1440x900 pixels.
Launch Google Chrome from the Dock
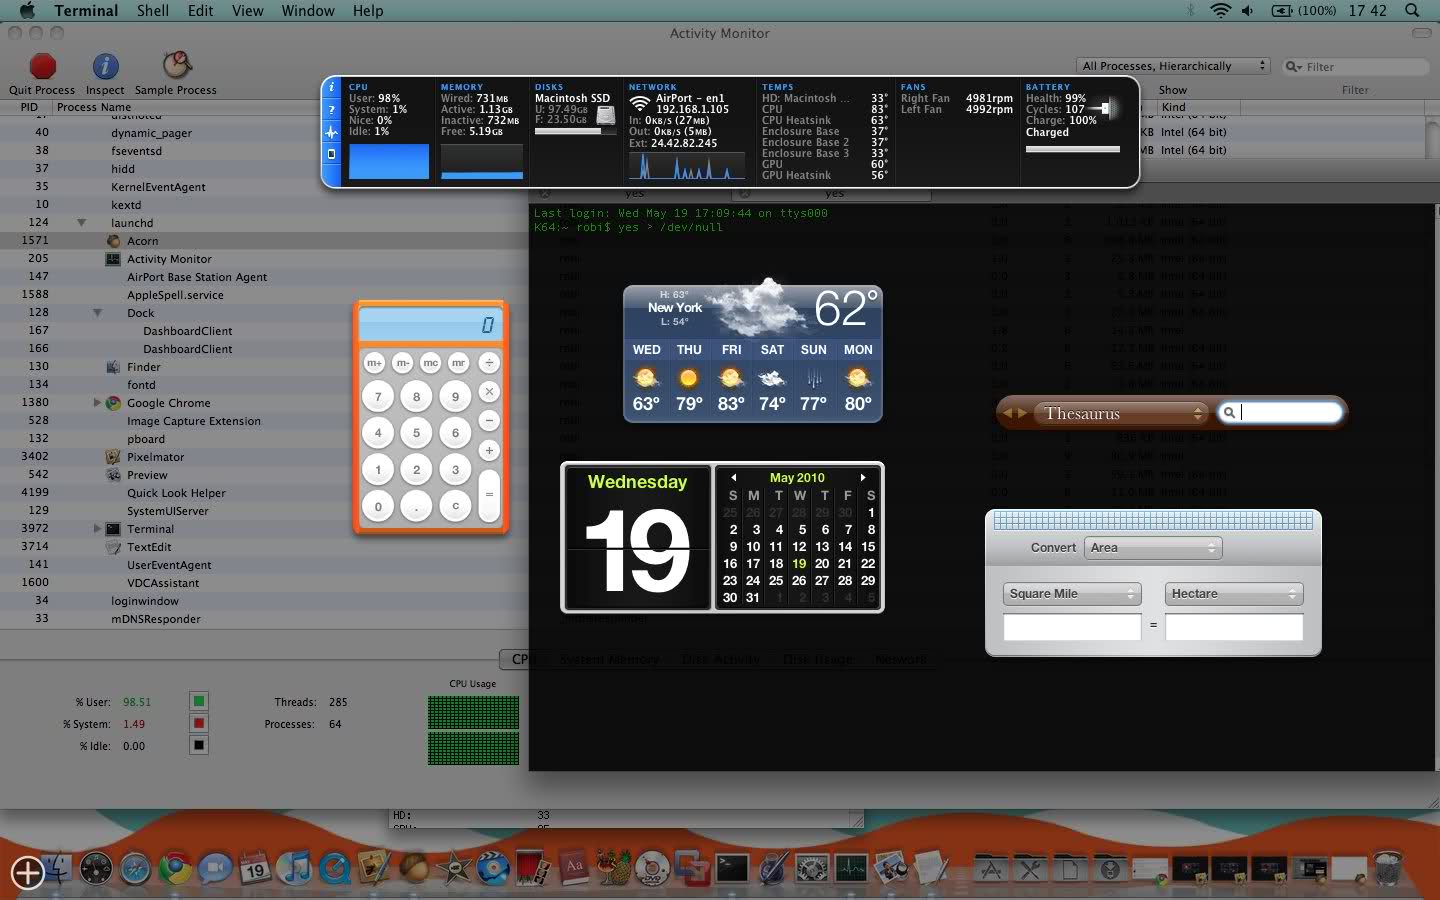175,868
